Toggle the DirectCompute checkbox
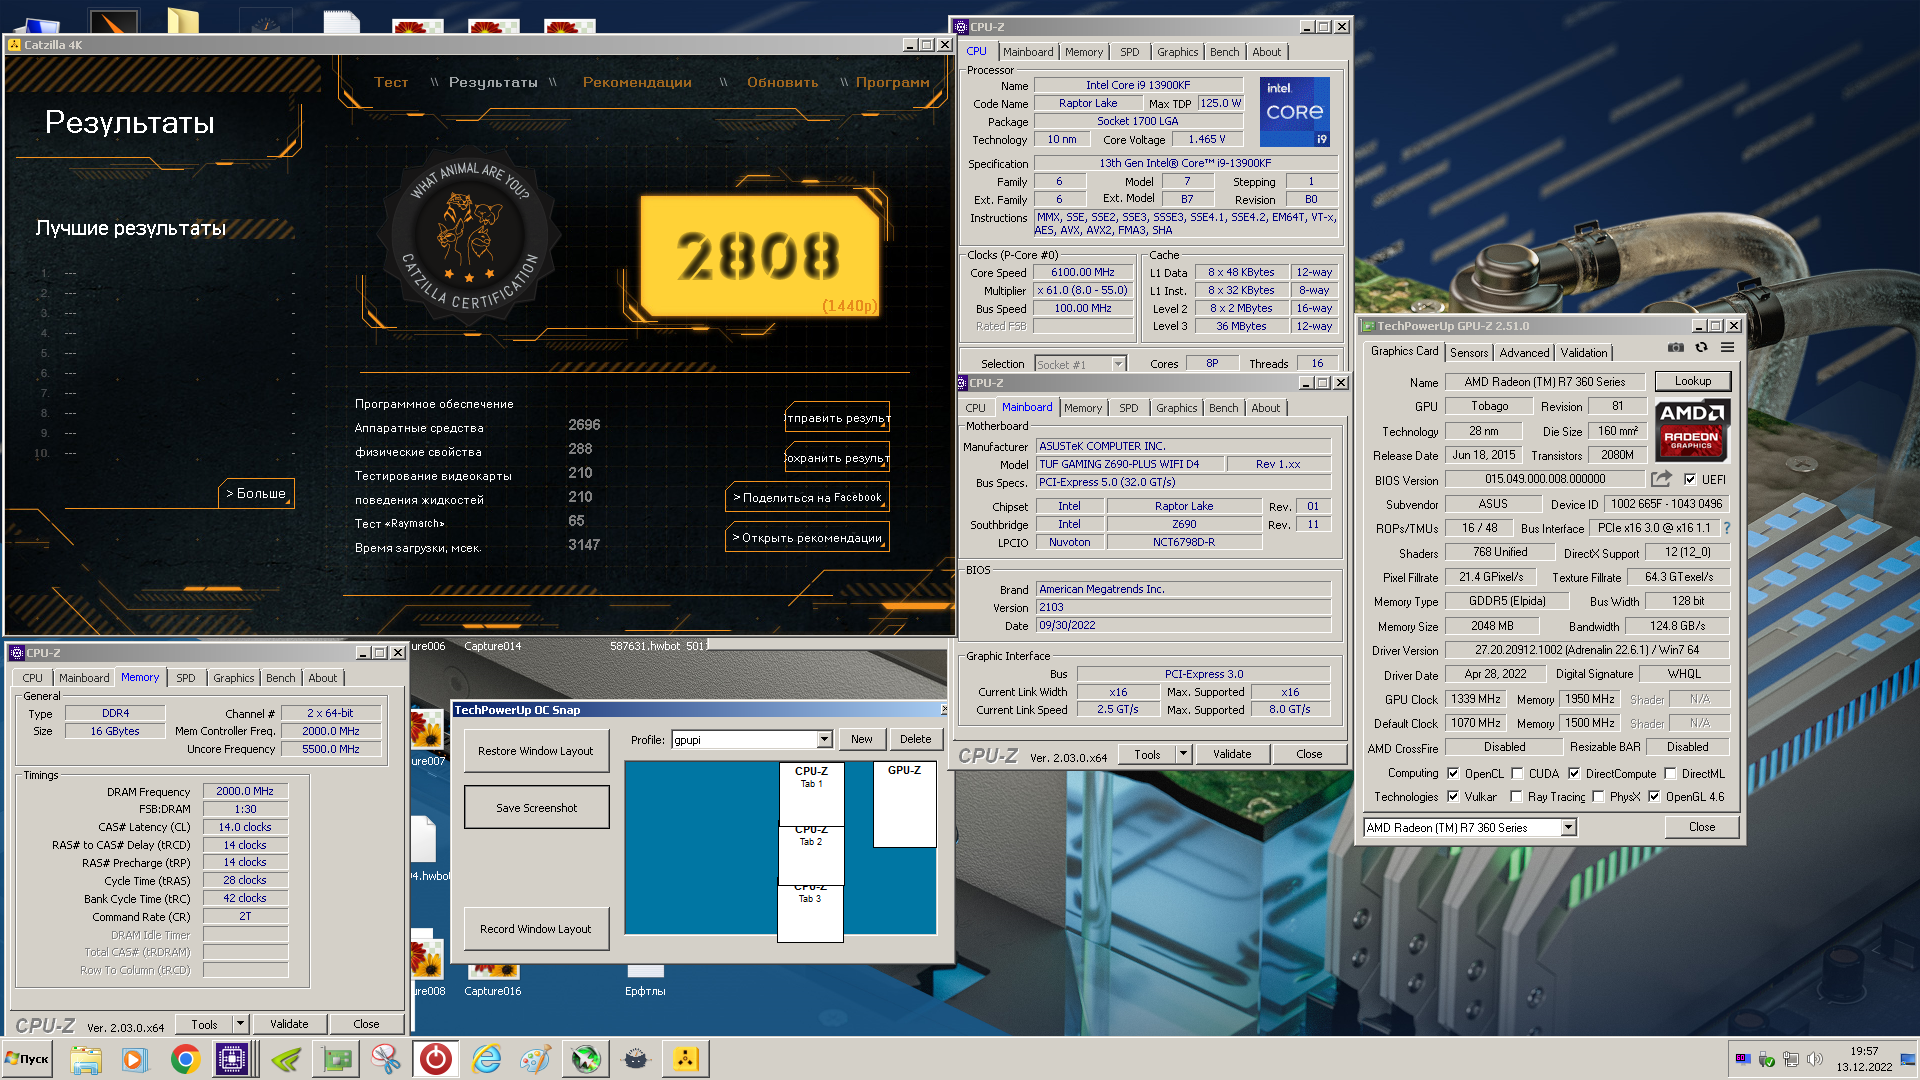This screenshot has width=1920, height=1080. click(x=1574, y=773)
